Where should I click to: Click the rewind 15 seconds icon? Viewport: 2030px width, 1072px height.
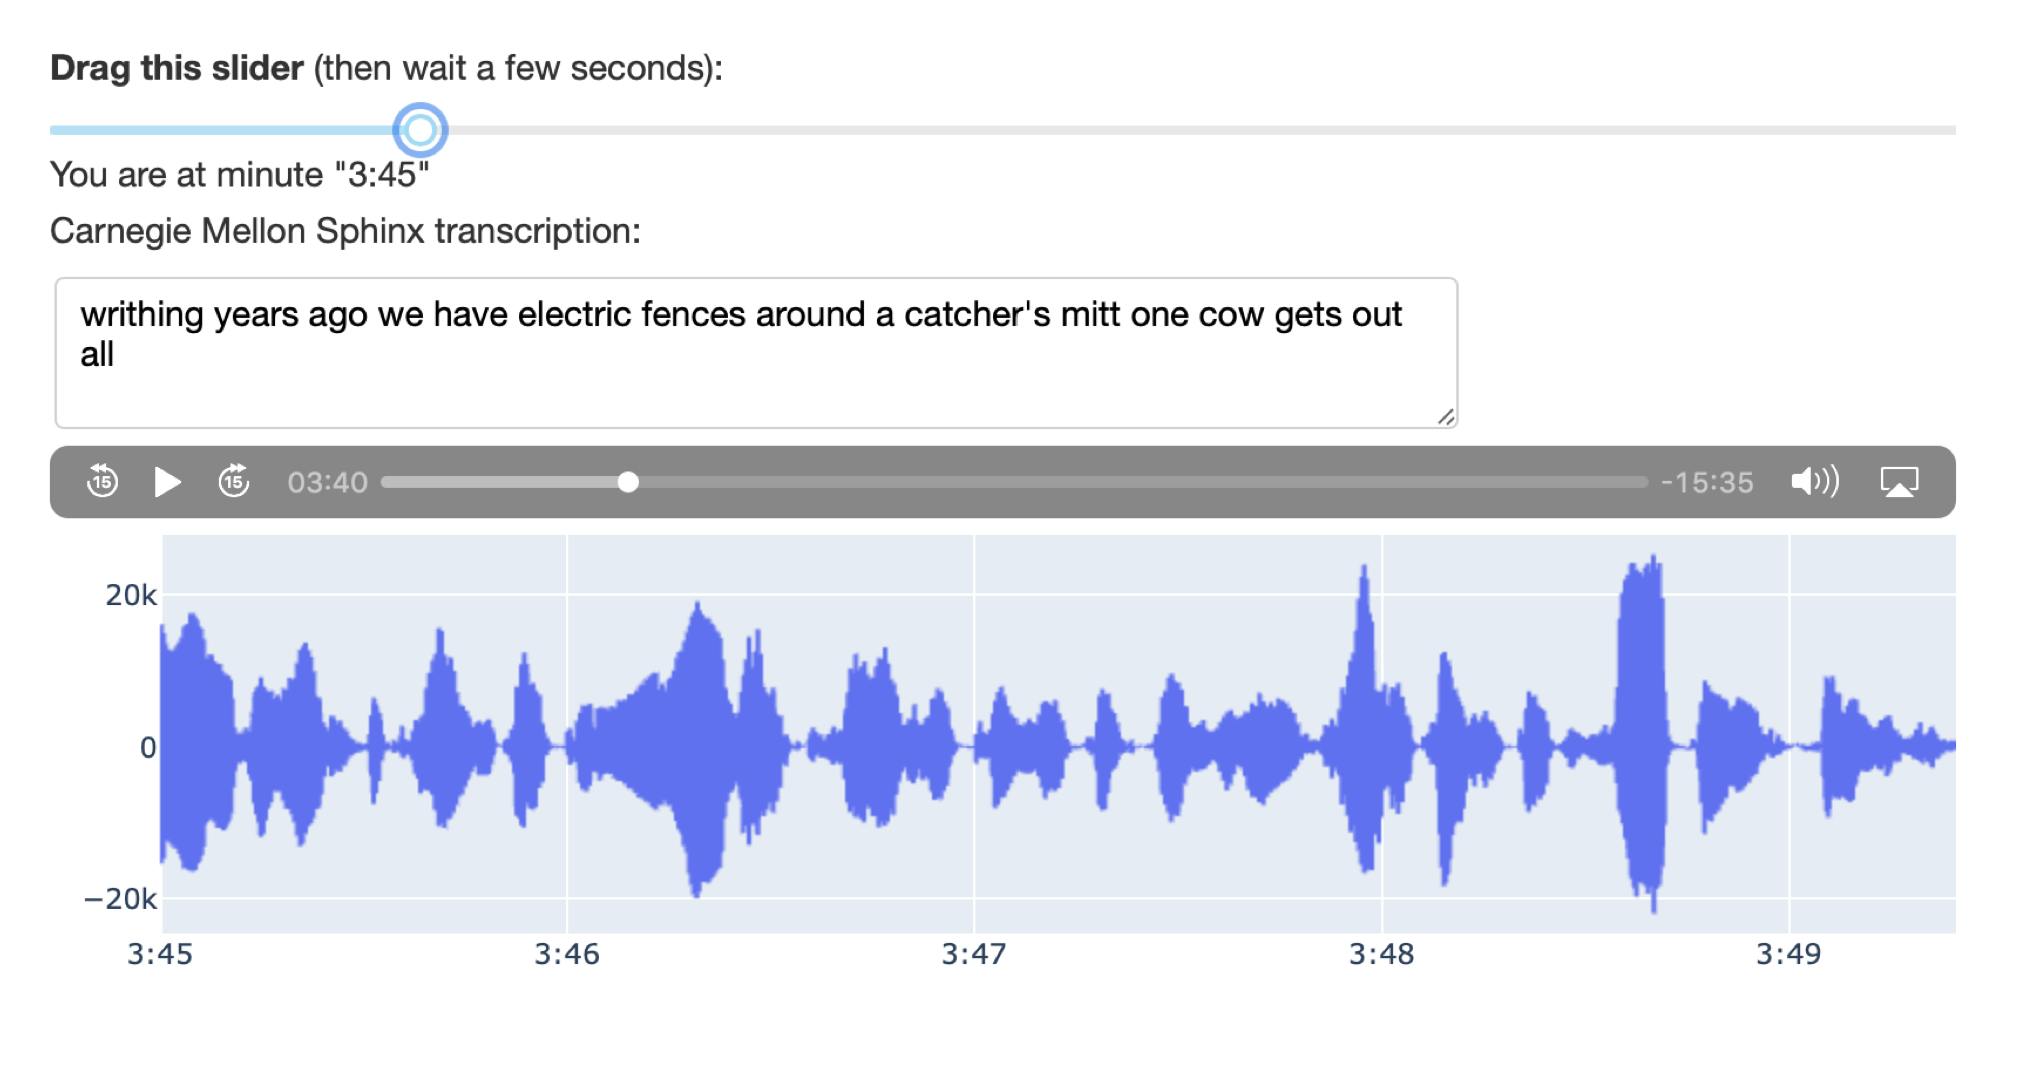coord(102,481)
